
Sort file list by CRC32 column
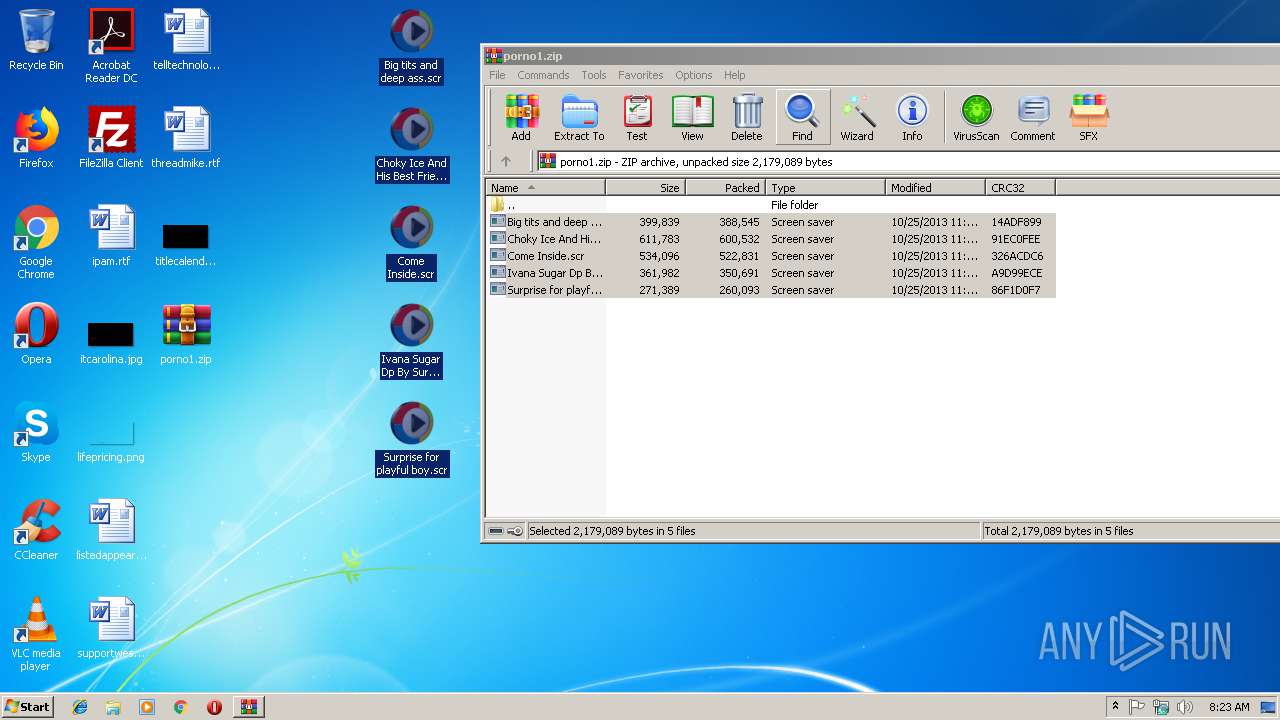pos(1021,188)
